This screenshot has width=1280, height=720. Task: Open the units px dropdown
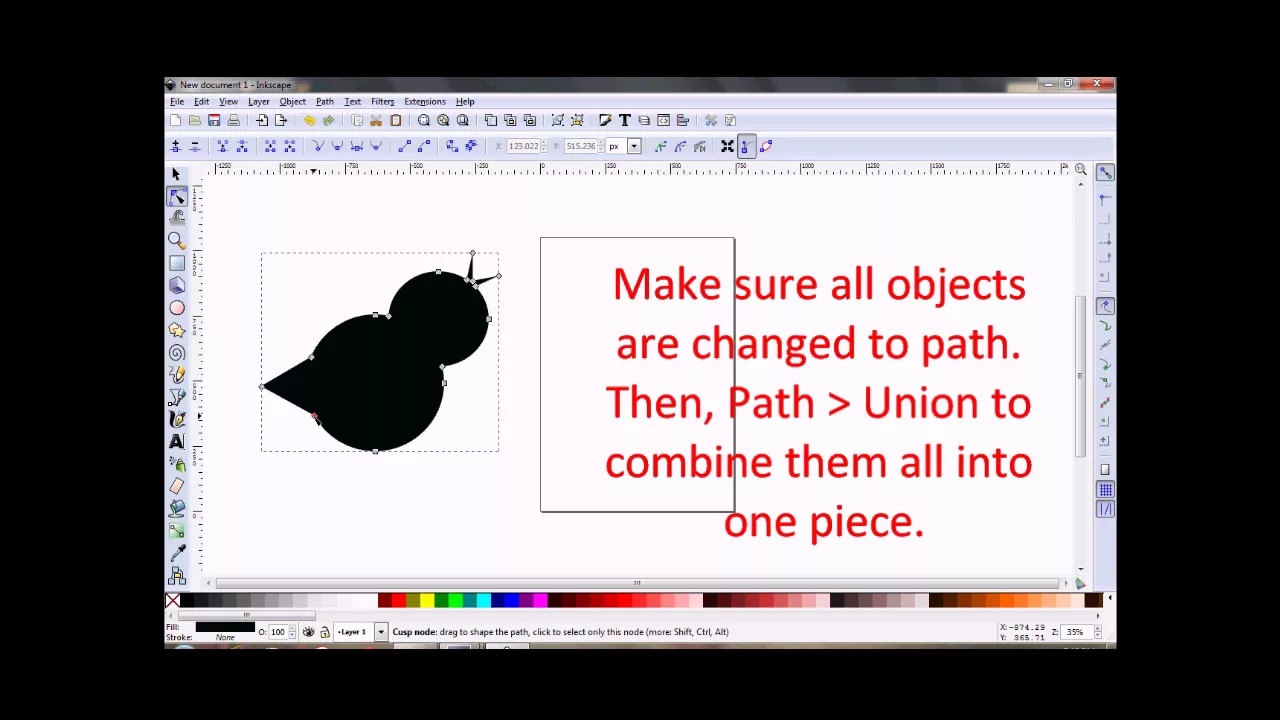(633, 146)
